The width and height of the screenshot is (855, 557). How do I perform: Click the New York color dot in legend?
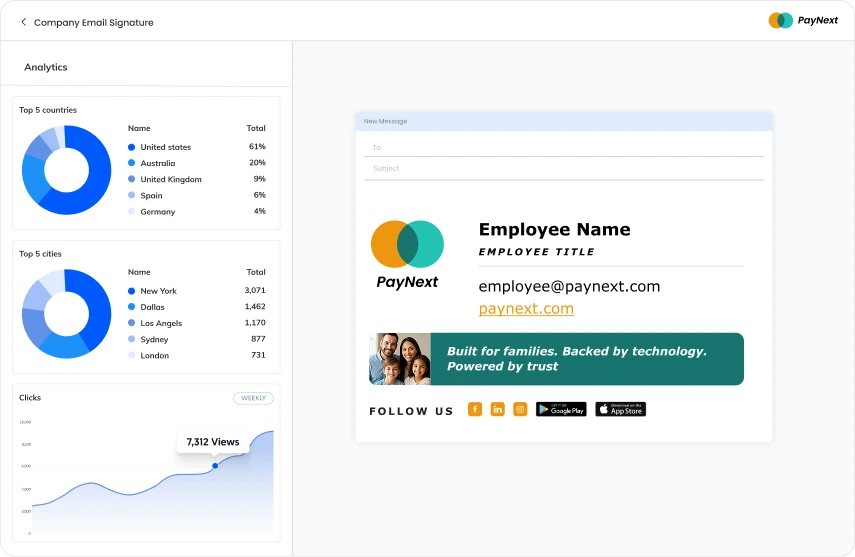[131, 291]
